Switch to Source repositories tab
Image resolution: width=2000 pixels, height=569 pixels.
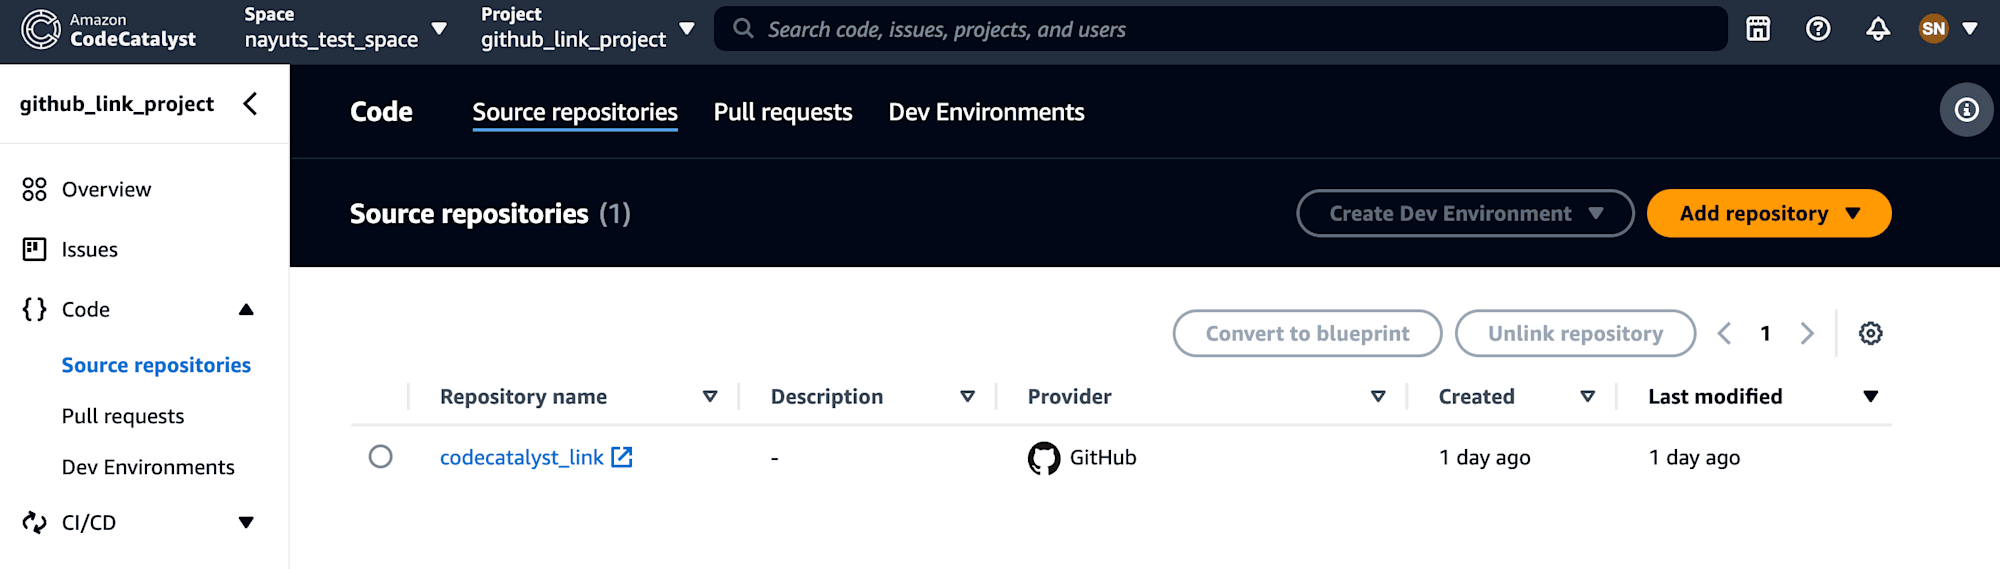click(x=575, y=112)
